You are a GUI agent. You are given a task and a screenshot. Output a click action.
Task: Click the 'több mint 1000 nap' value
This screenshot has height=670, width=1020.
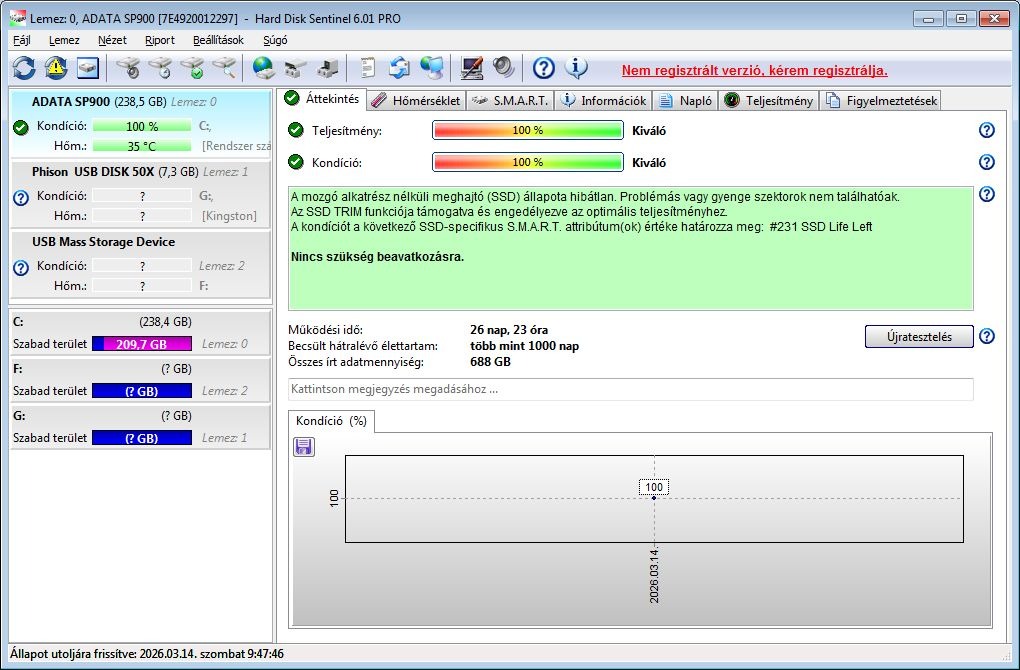pyautogui.click(x=524, y=346)
